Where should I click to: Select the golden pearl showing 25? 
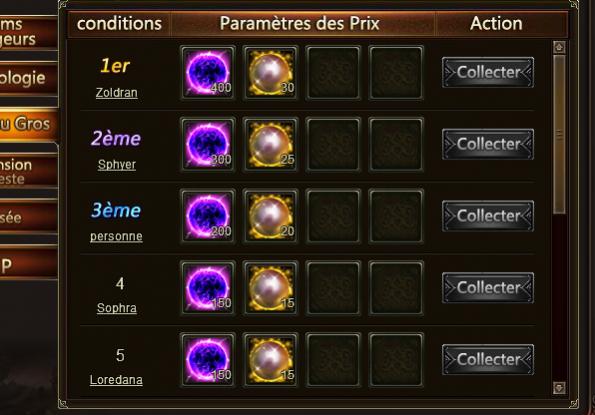tap(271, 145)
